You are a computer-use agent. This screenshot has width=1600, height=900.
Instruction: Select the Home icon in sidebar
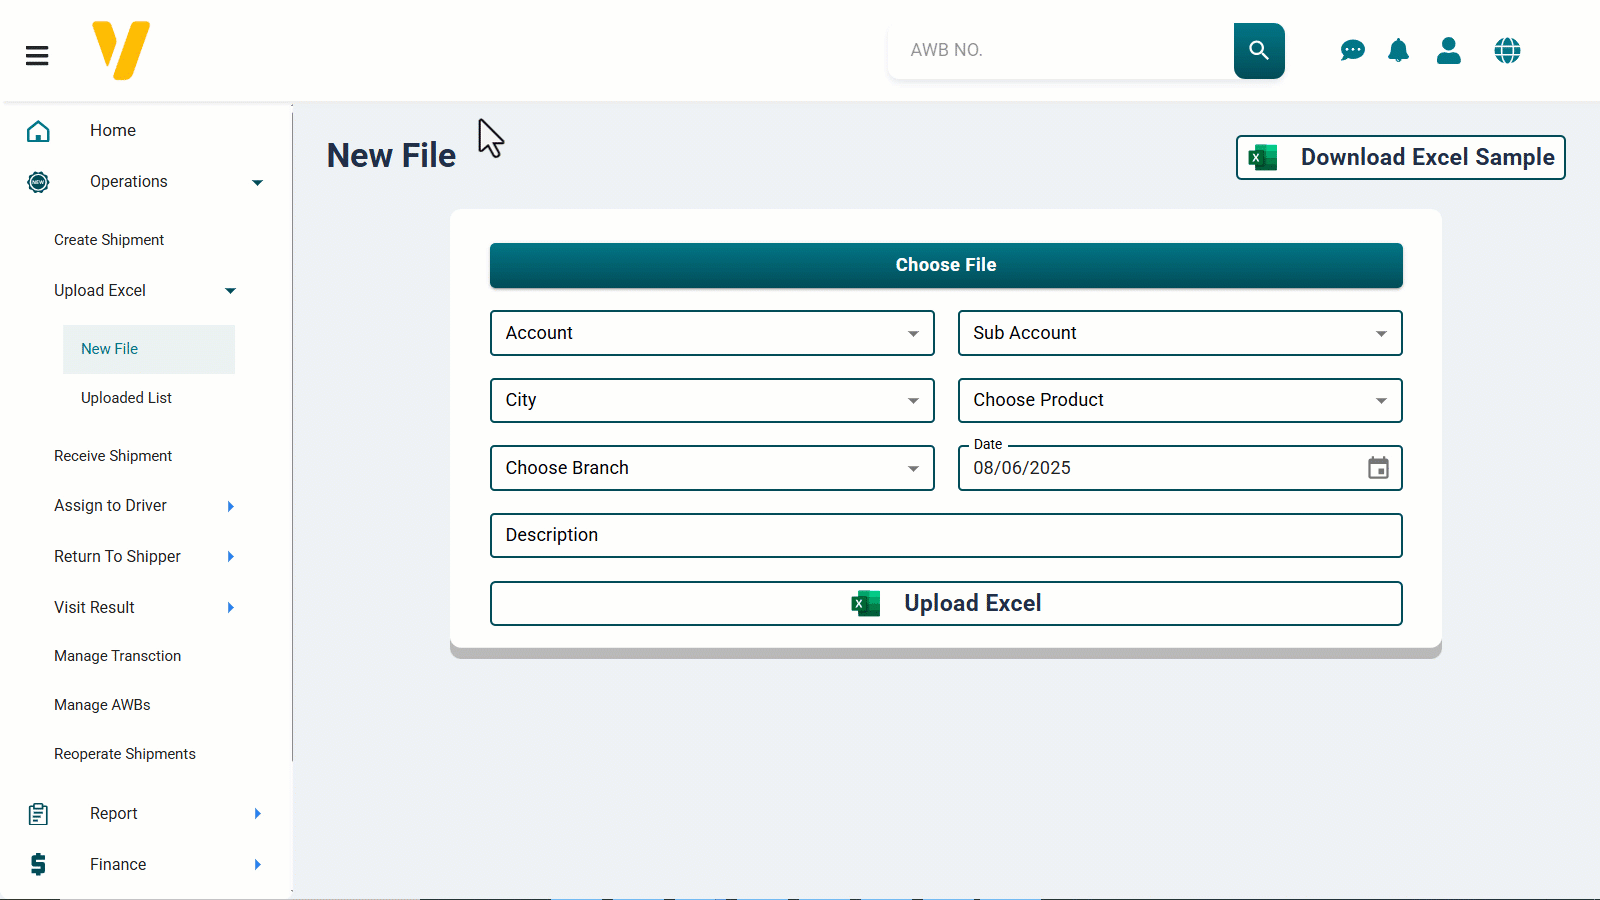[x=37, y=130]
